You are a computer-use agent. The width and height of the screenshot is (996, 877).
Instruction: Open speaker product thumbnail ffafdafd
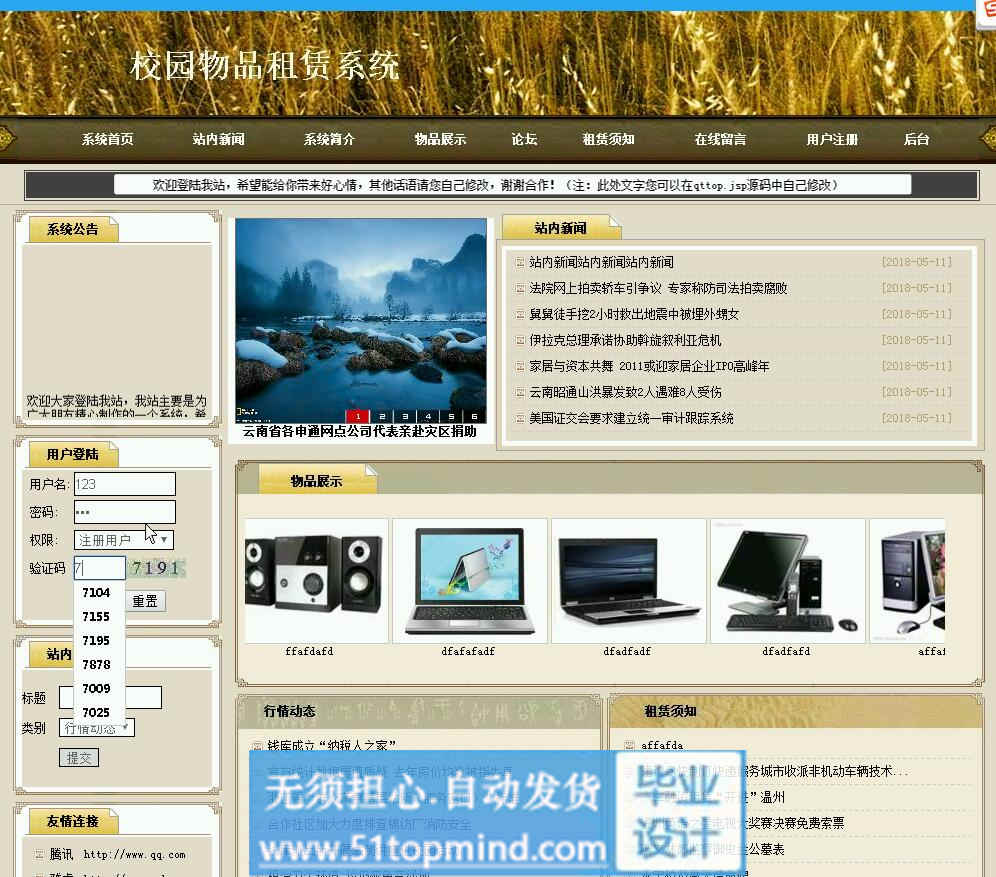(x=316, y=580)
